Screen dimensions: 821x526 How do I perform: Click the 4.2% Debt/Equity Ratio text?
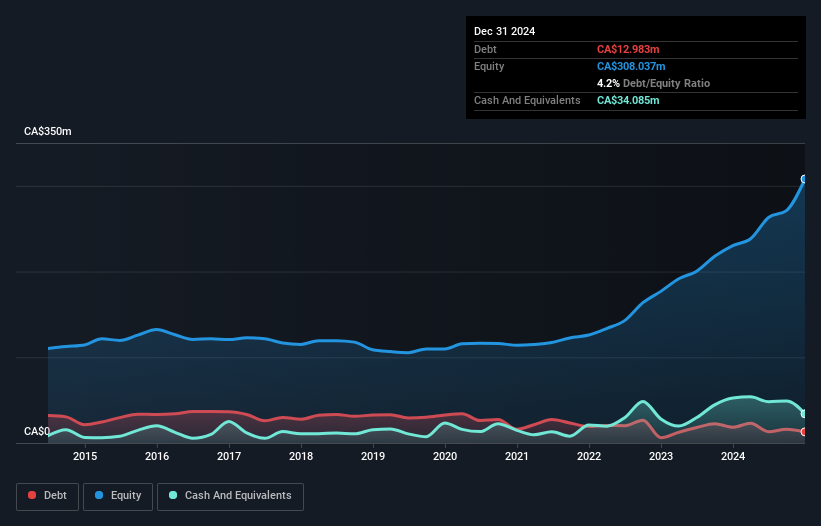pos(653,83)
